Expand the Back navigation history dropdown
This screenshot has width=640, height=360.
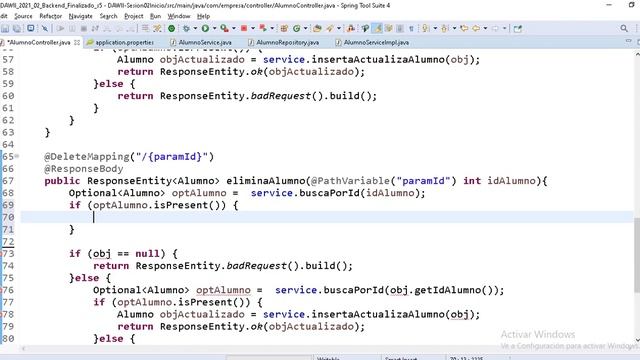pos(485,29)
